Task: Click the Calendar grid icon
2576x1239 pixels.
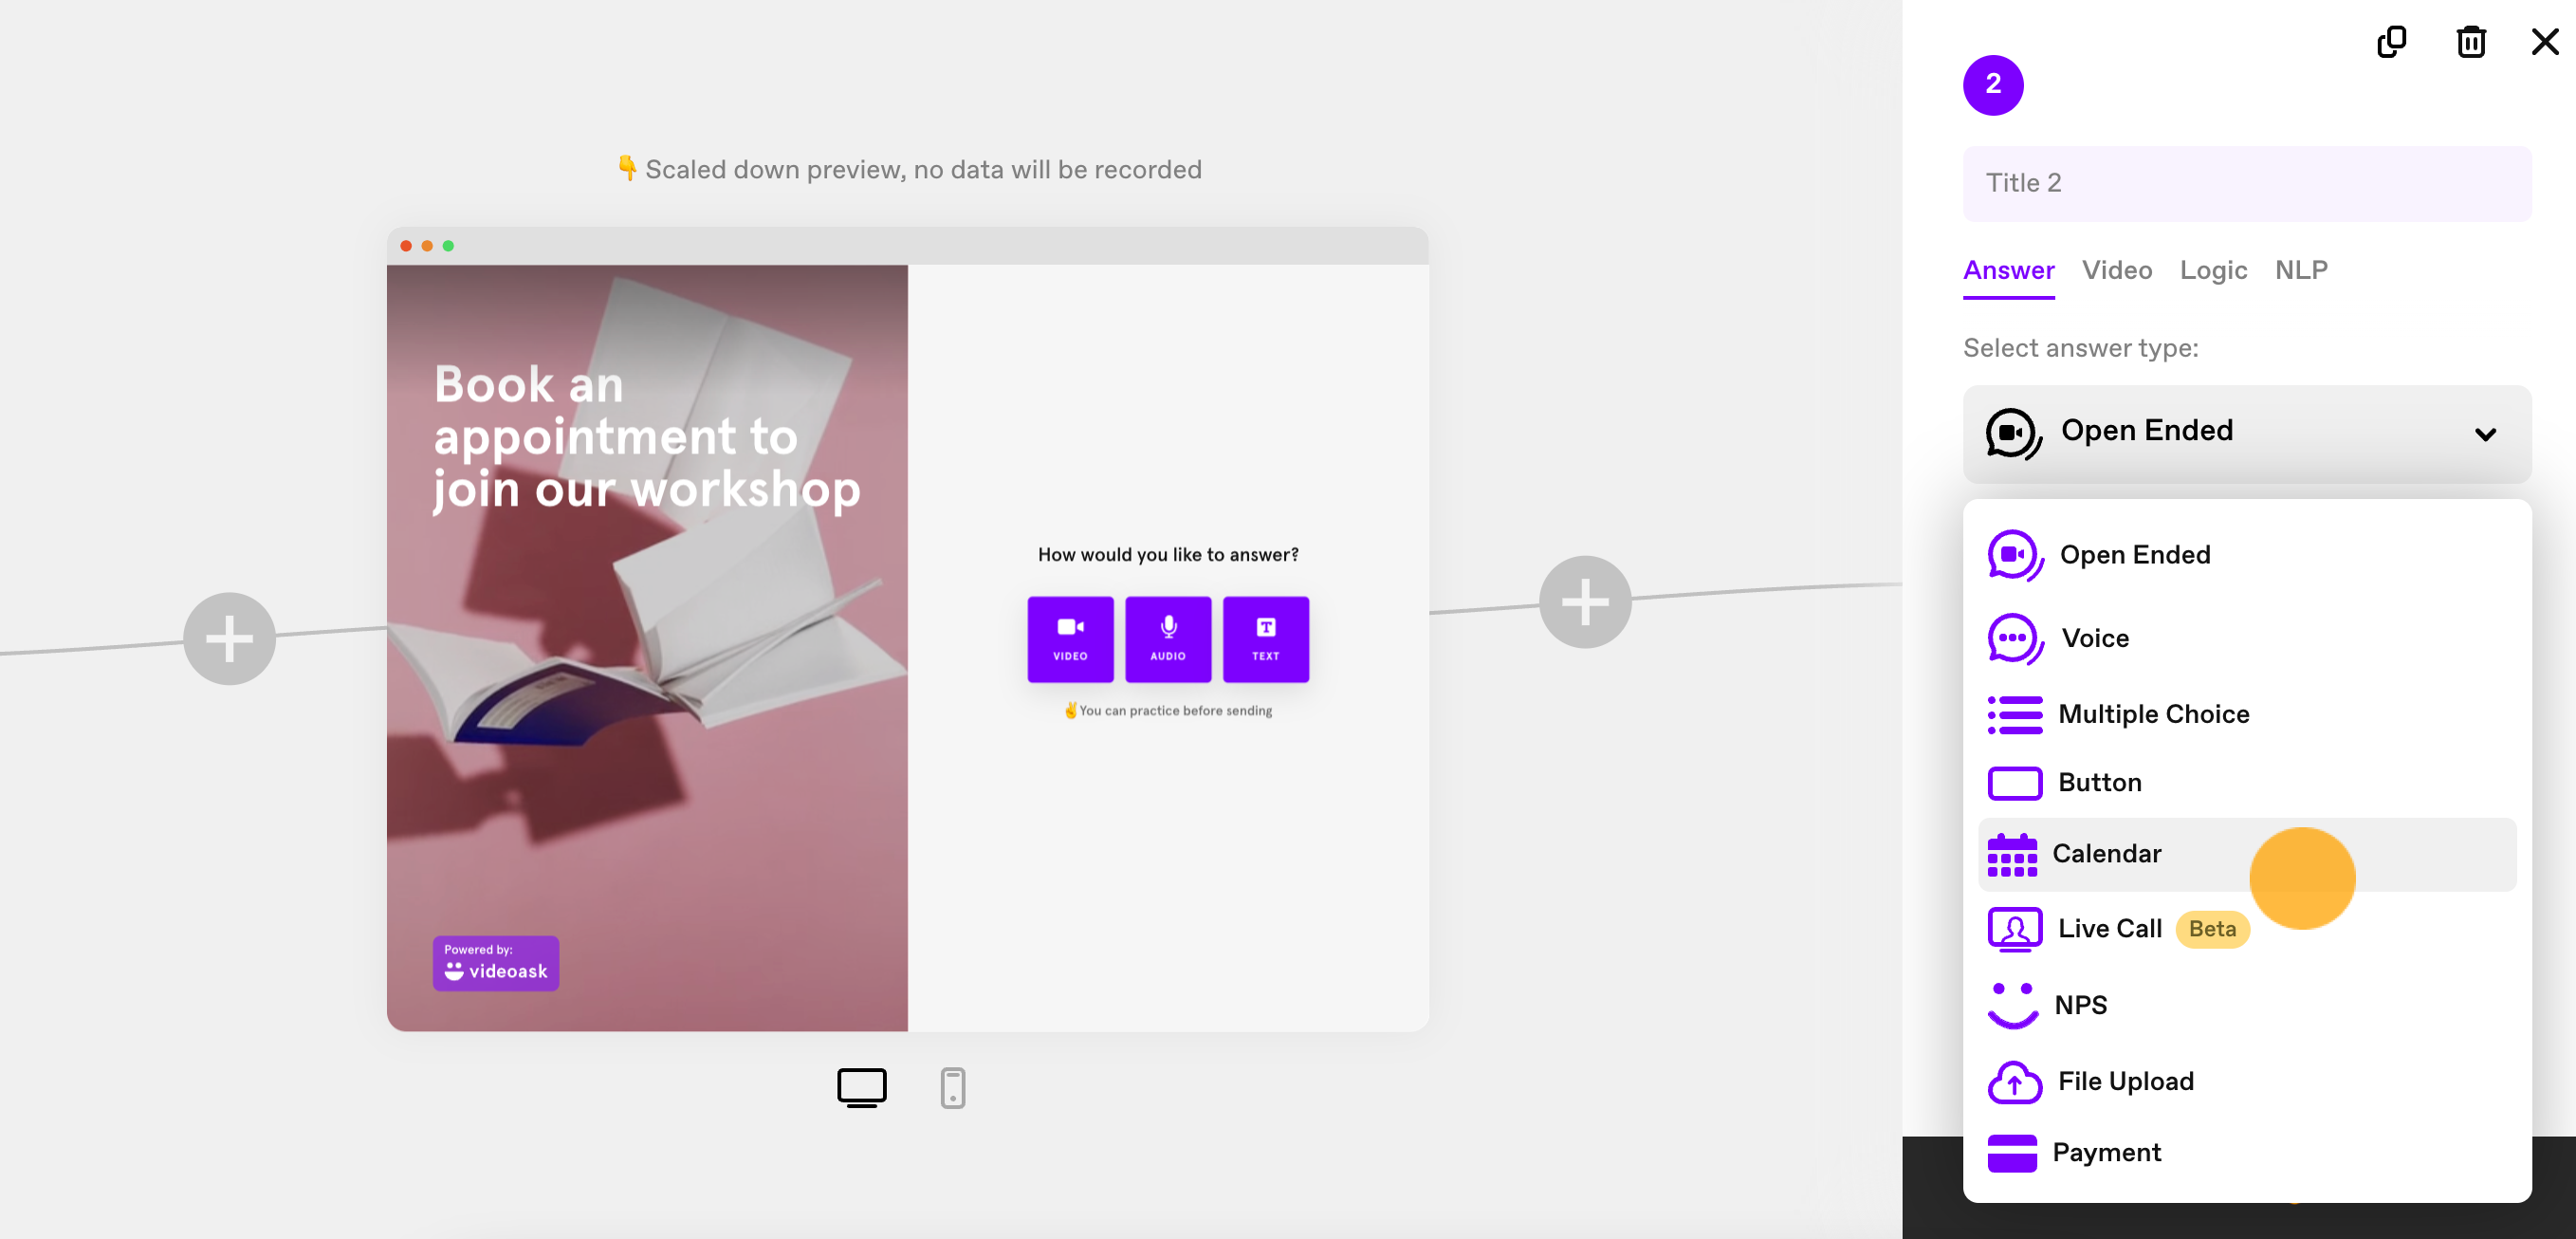Action: 2011,855
